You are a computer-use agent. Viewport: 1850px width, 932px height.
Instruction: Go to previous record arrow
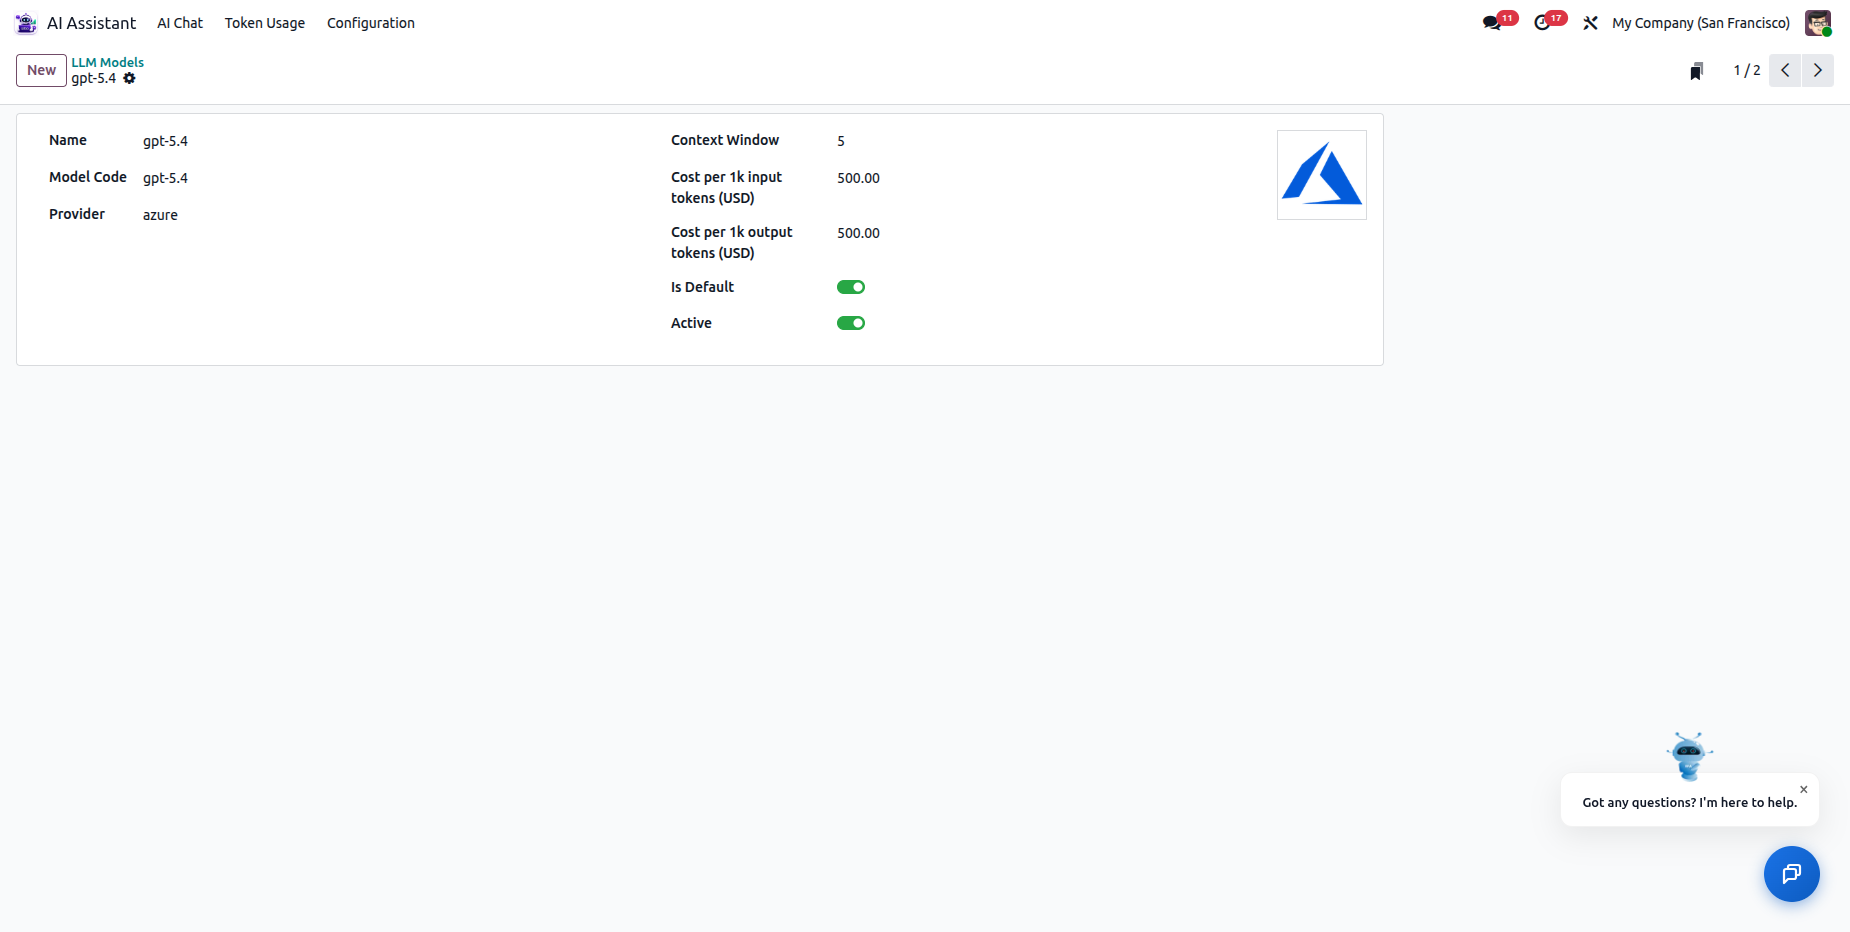[x=1785, y=70]
